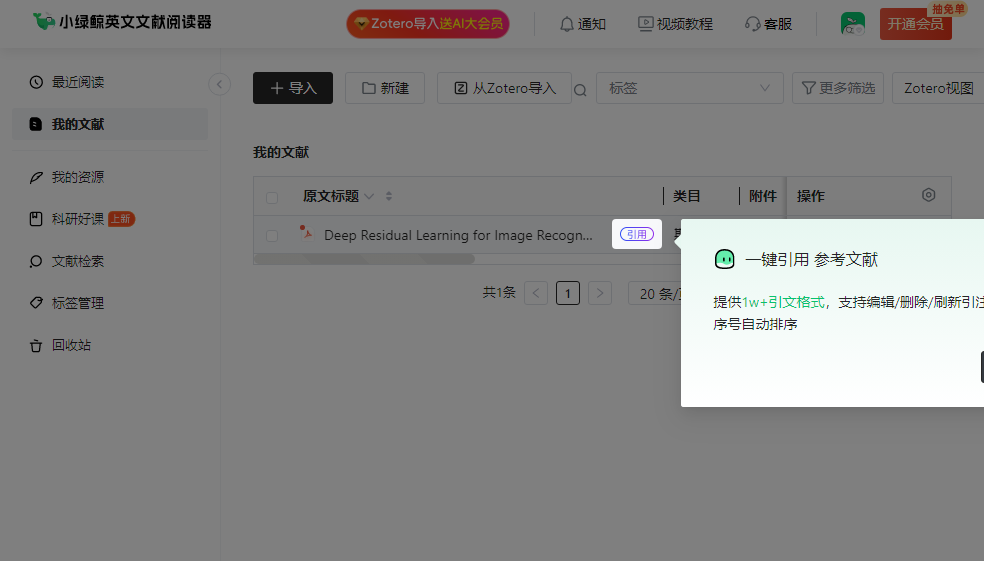
Task: Click the 上新 badge beside 科研好课
Action: 121,219
